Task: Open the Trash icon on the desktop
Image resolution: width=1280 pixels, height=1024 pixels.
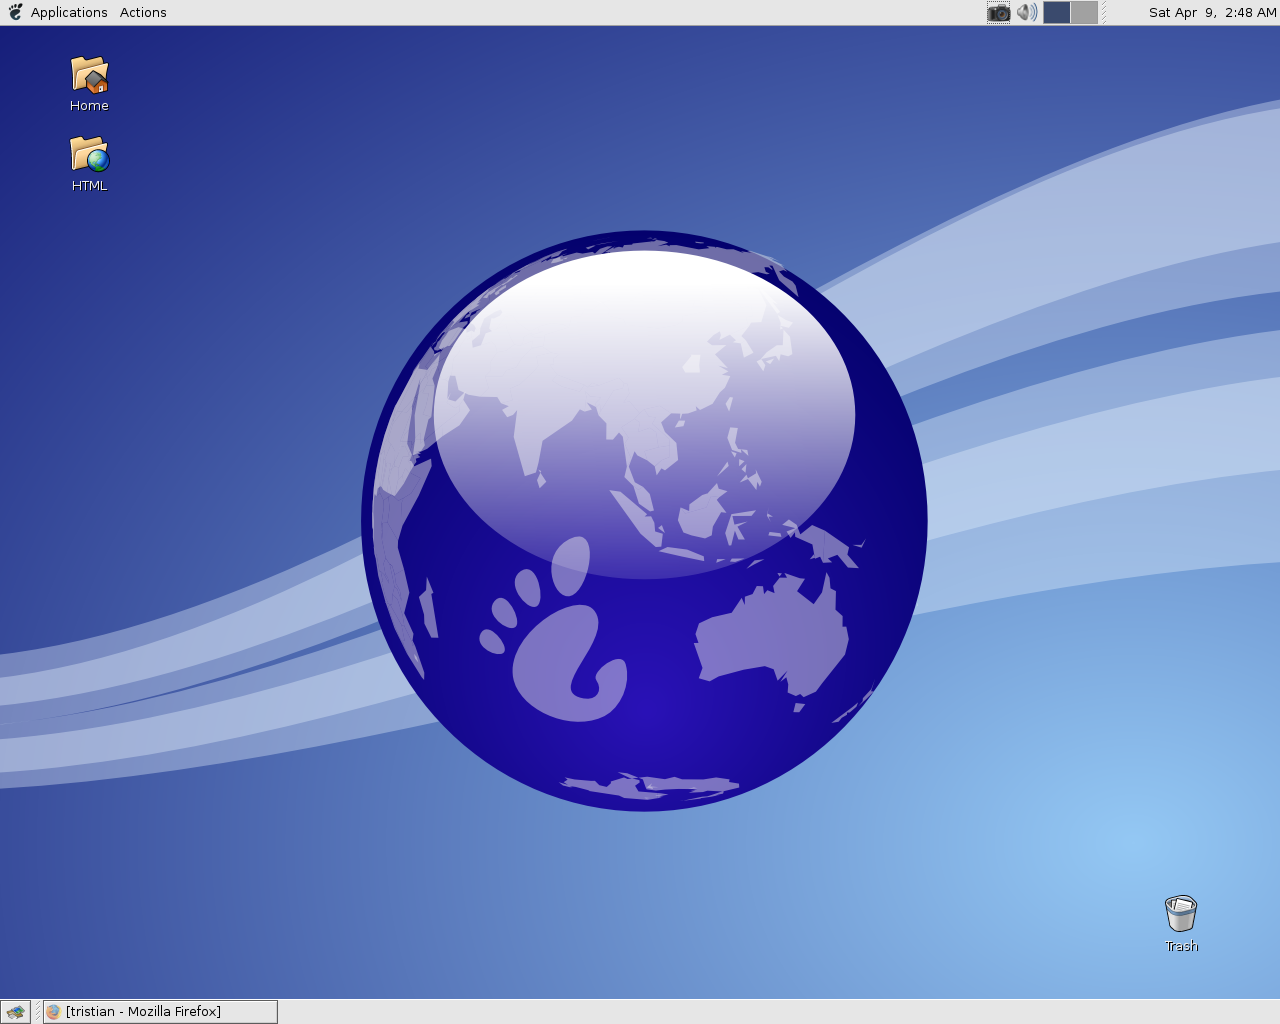Action: tap(1181, 914)
